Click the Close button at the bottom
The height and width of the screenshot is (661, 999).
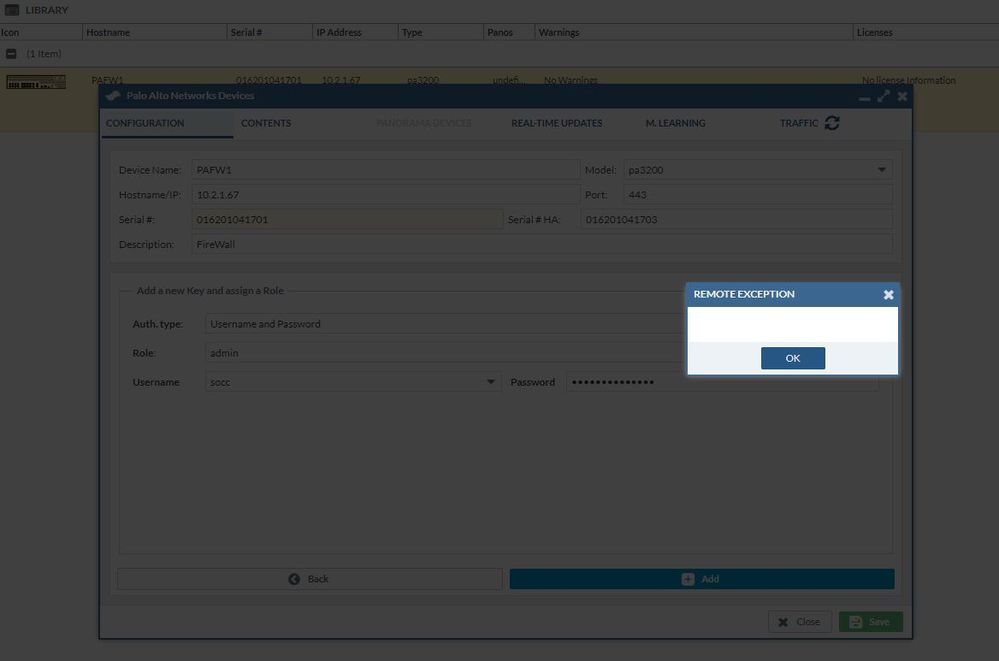(x=800, y=621)
